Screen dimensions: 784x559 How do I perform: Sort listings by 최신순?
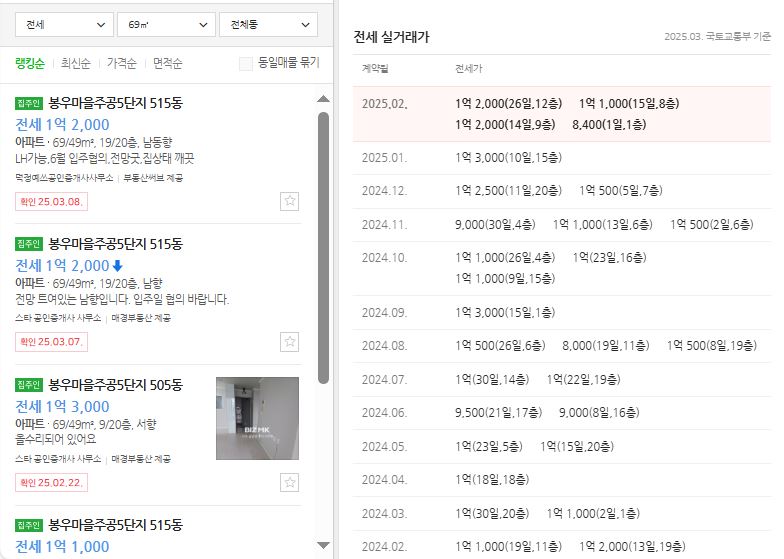click(76, 63)
